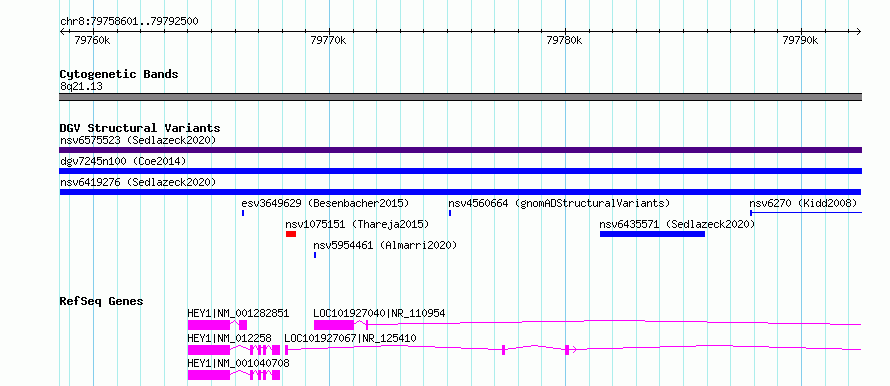The image size is (890, 386).
Task: Click the 79760k ruler tick label
Action: [93, 40]
